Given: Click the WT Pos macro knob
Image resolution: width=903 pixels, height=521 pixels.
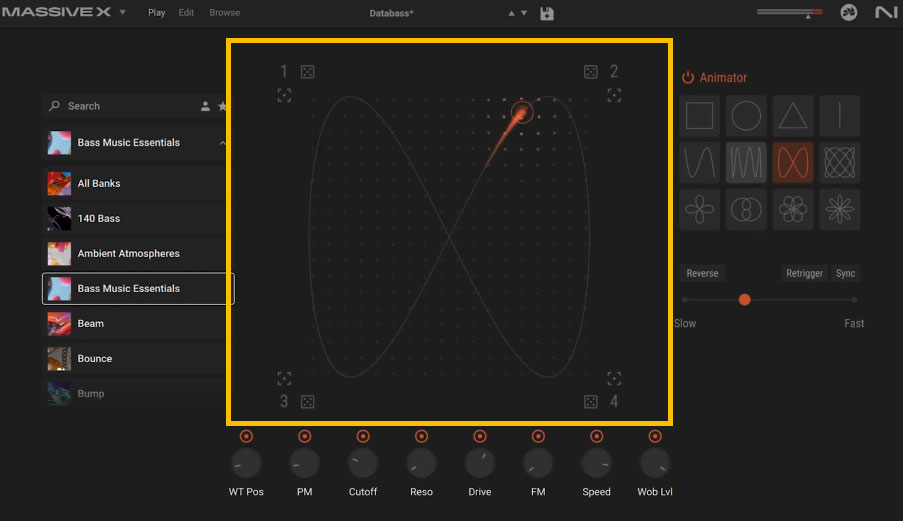Looking at the screenshot, I should pos(246,463).
